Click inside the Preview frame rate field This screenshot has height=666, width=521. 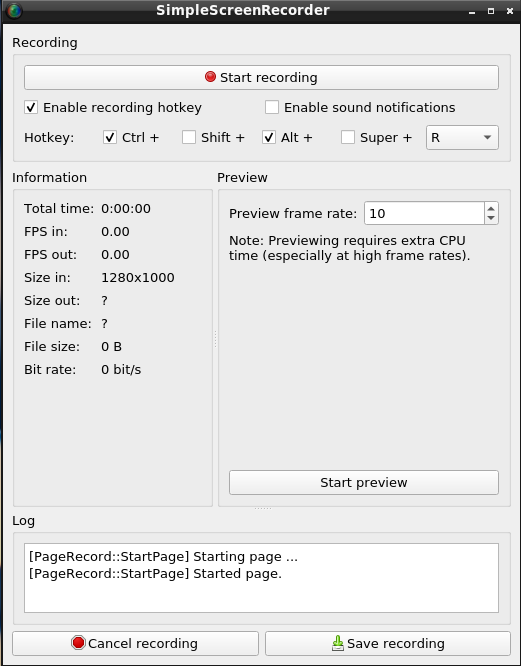424,213
